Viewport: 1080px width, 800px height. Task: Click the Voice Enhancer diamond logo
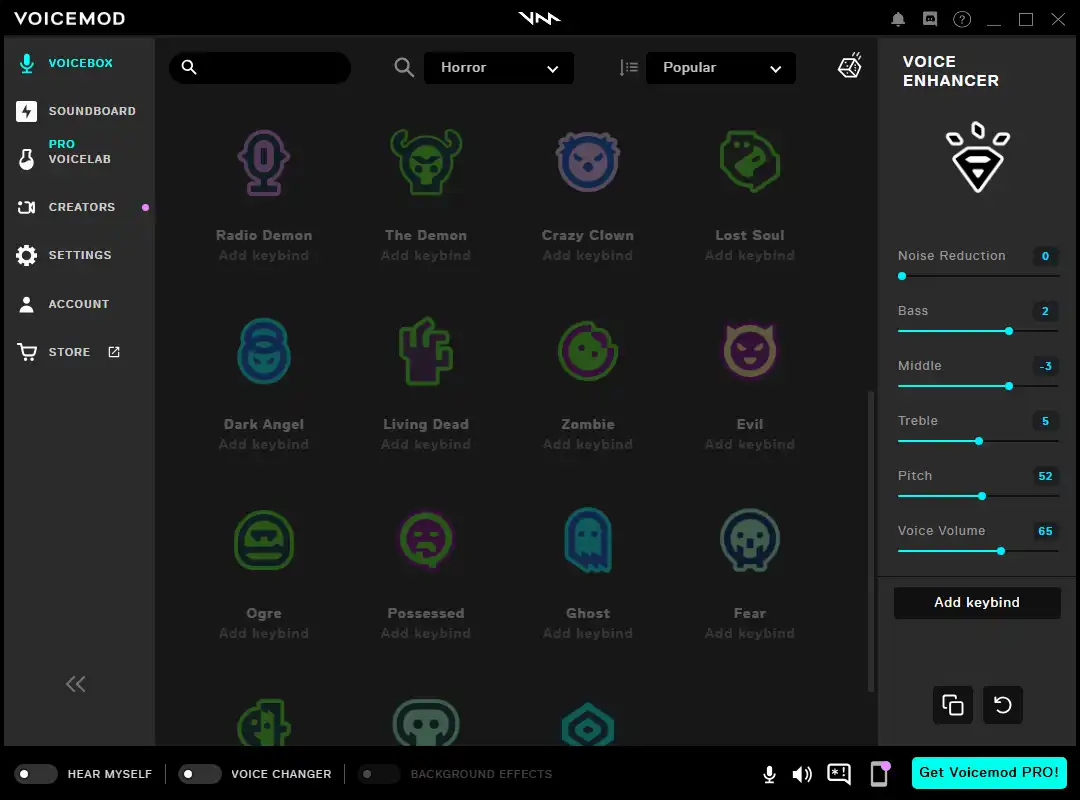[977, 157]
